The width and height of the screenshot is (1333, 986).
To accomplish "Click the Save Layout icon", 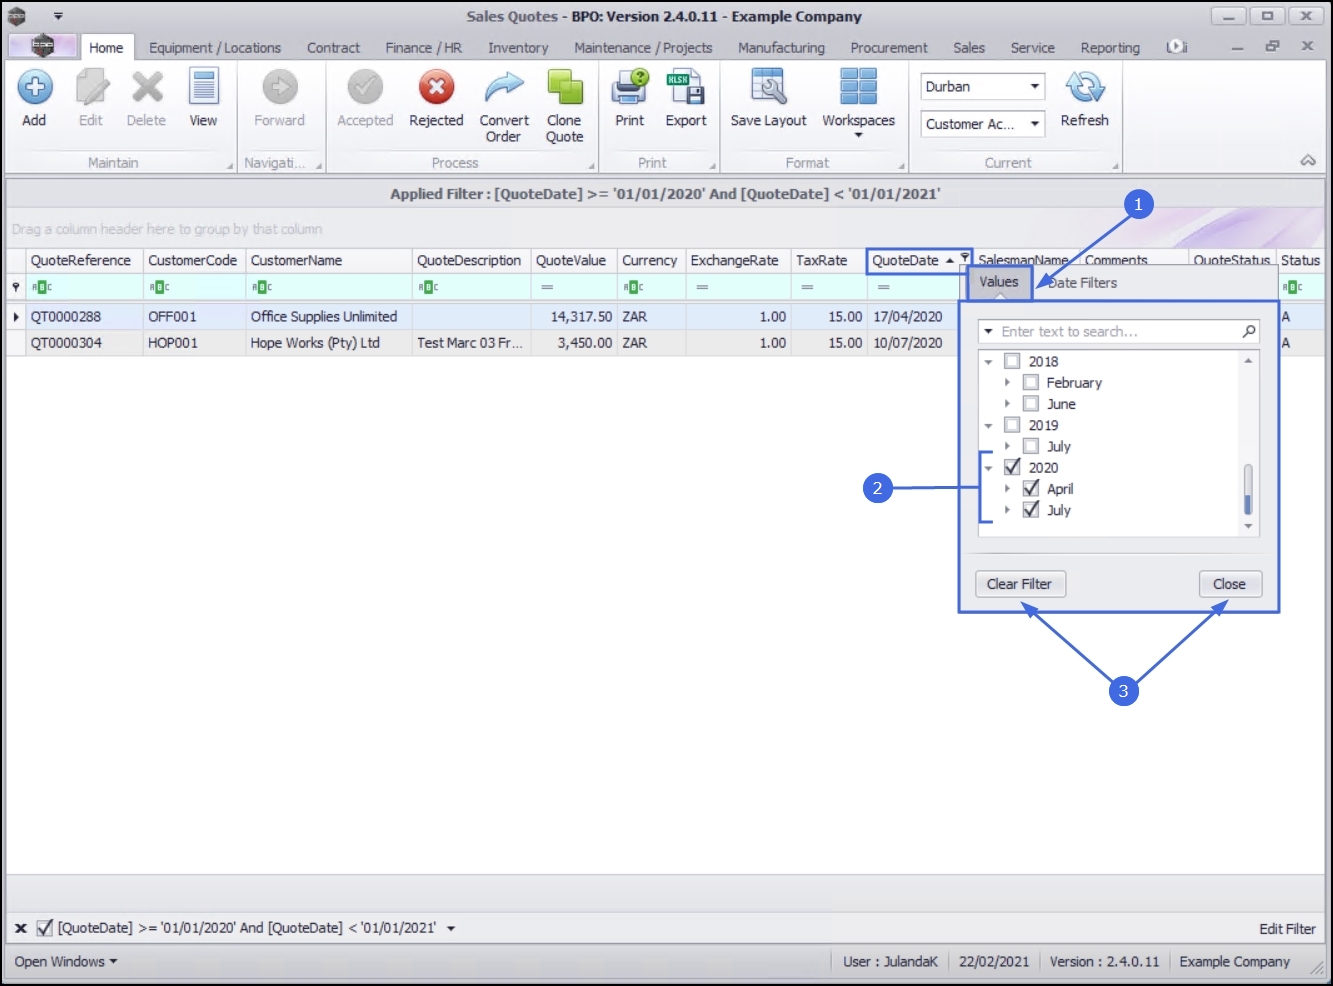I will [768, 88].
